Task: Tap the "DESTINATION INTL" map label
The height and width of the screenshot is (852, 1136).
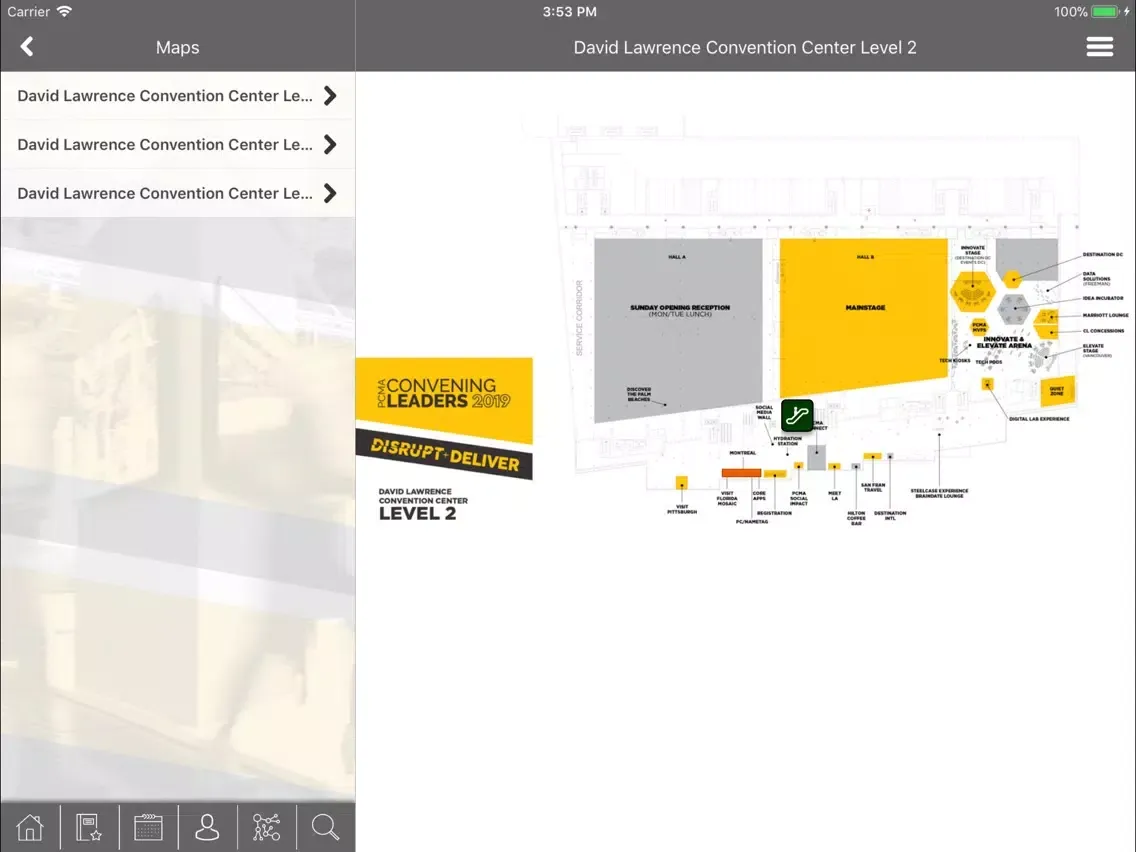Action: point(890,515)
